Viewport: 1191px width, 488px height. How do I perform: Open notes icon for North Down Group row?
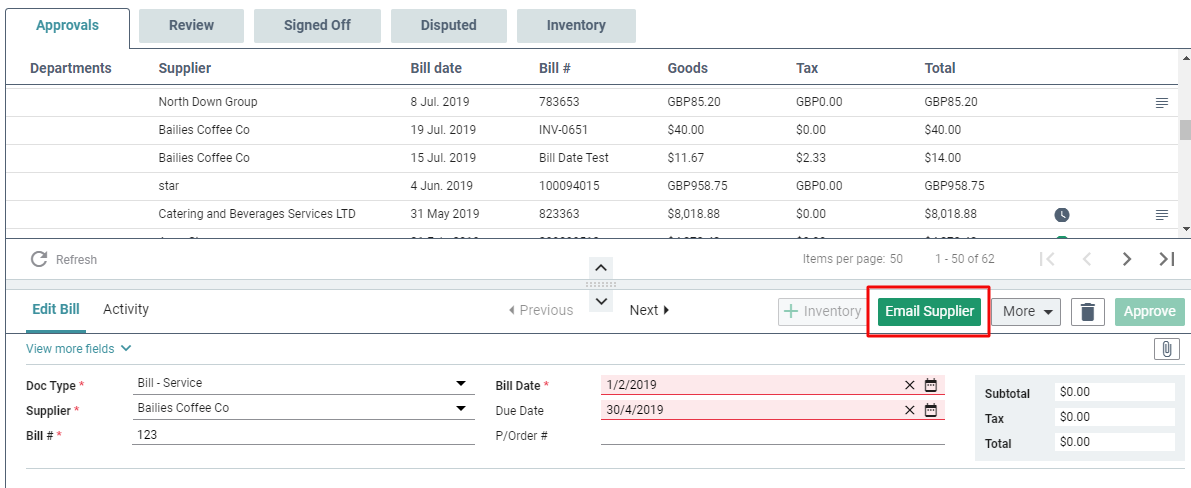[x=1161, y=102]
